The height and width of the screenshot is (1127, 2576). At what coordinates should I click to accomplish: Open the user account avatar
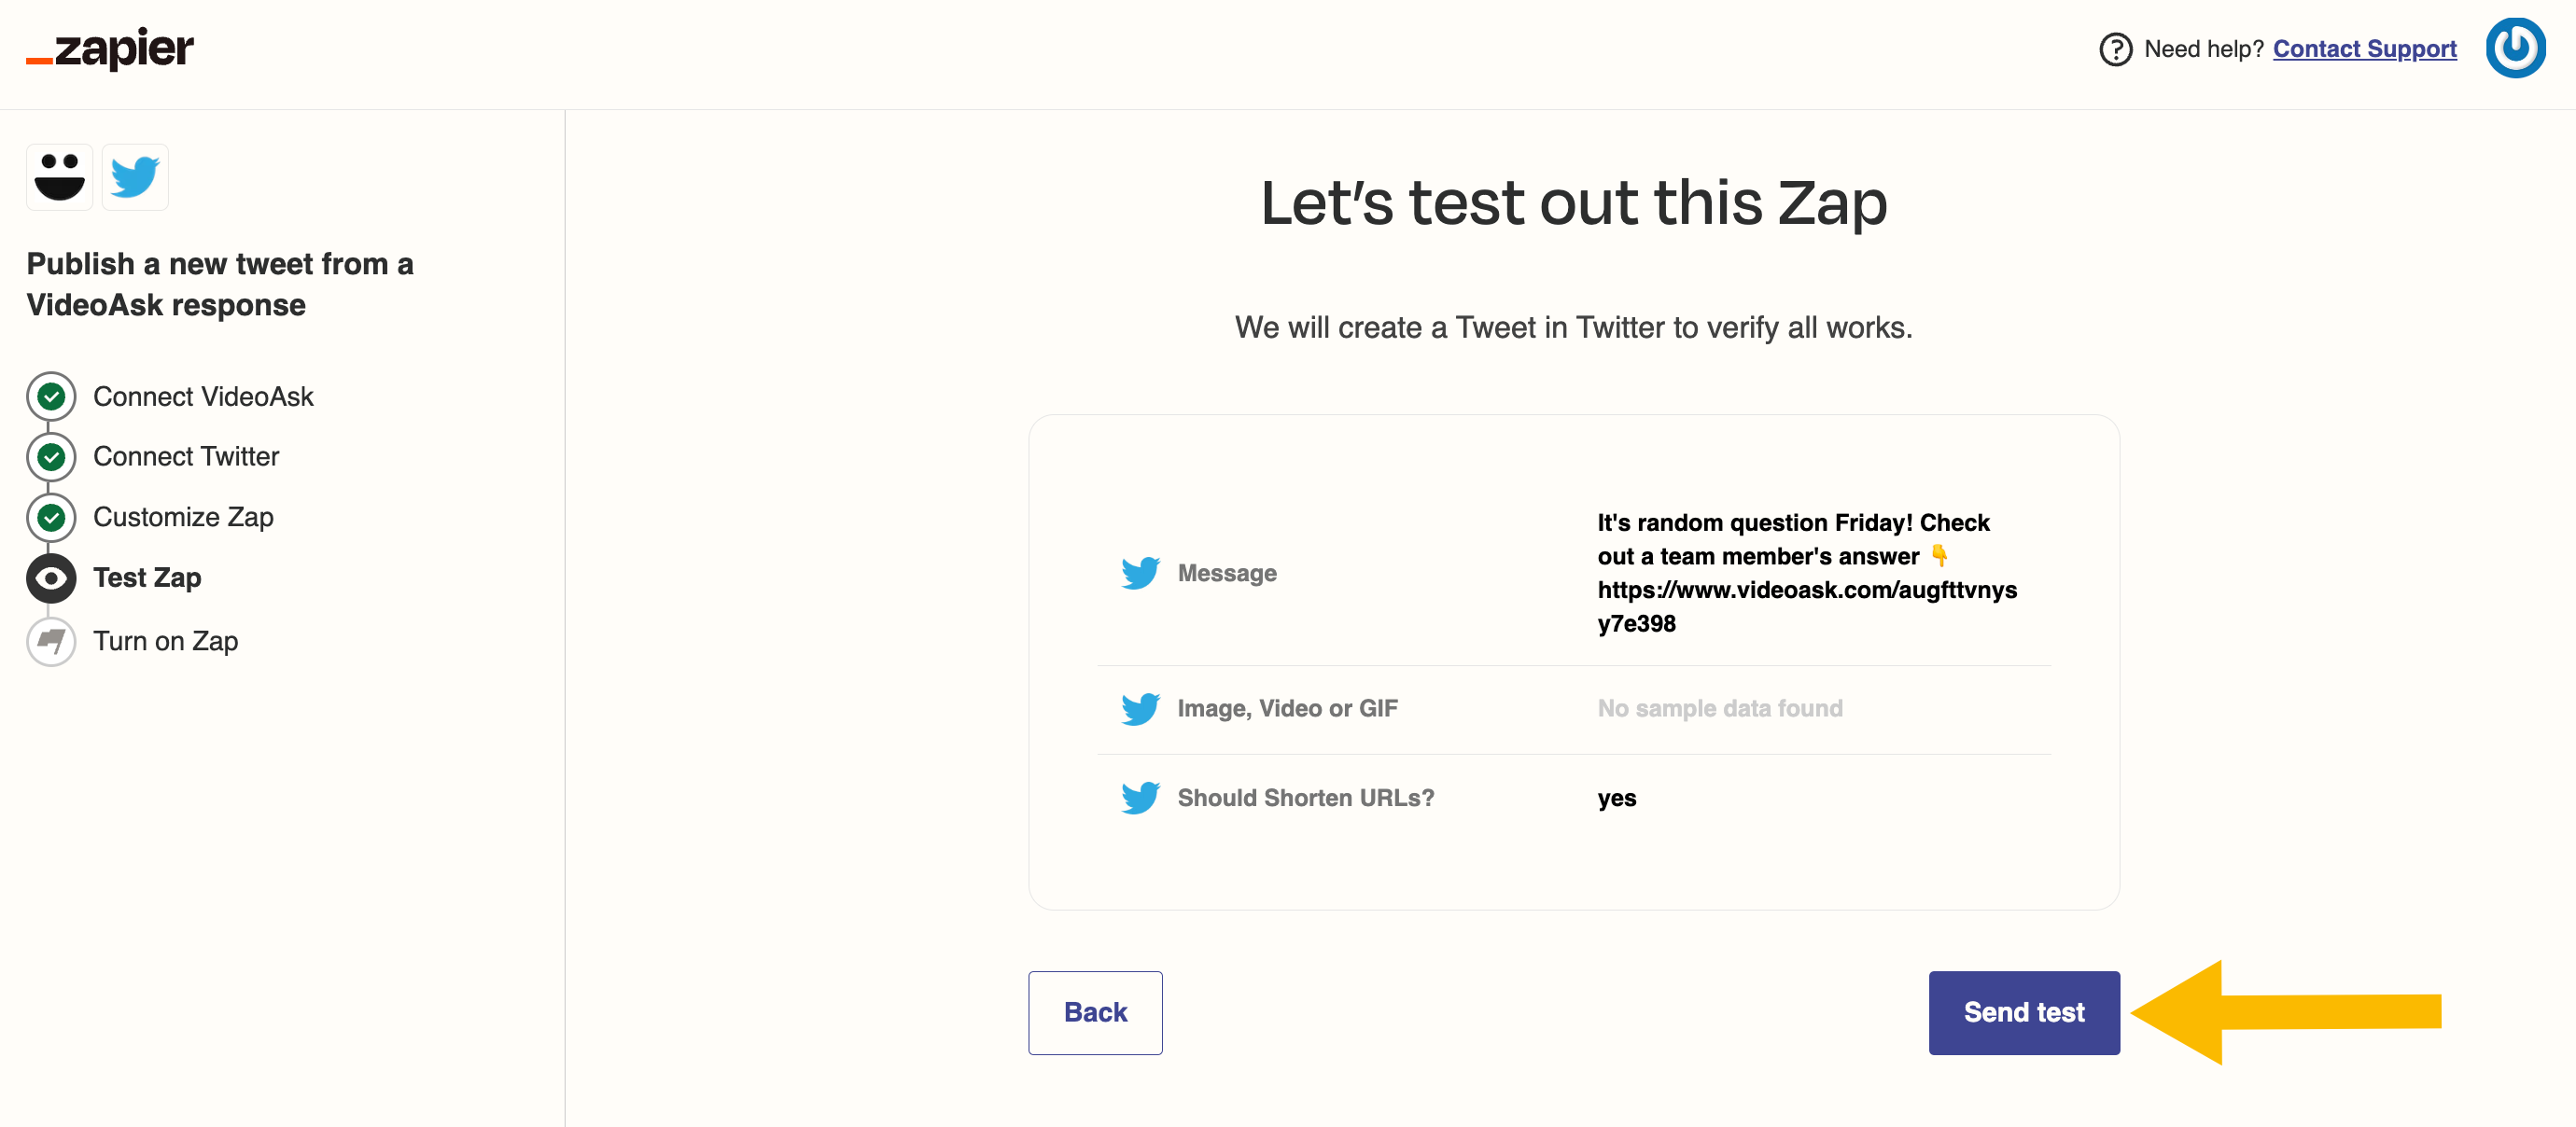pos(2515,48)
